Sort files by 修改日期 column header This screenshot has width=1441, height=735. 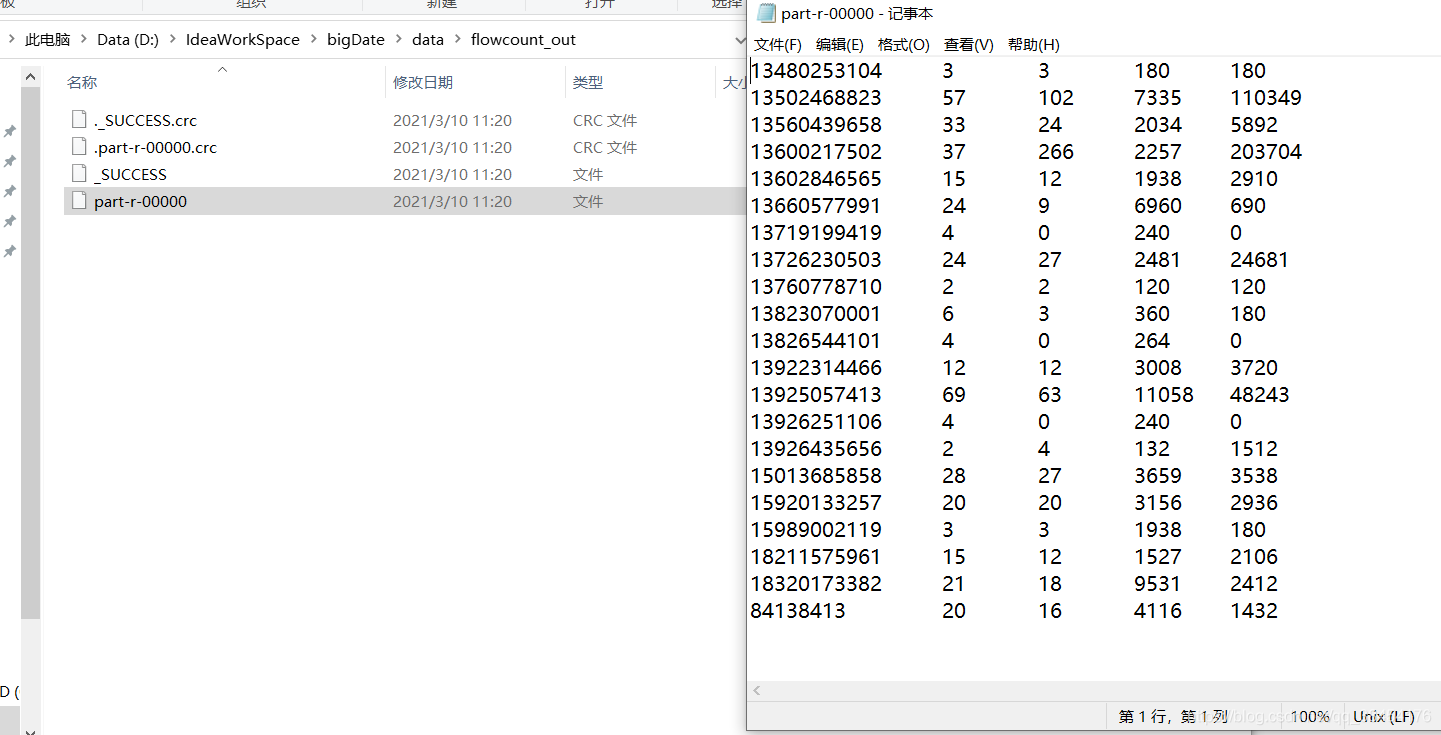point(423,82)
